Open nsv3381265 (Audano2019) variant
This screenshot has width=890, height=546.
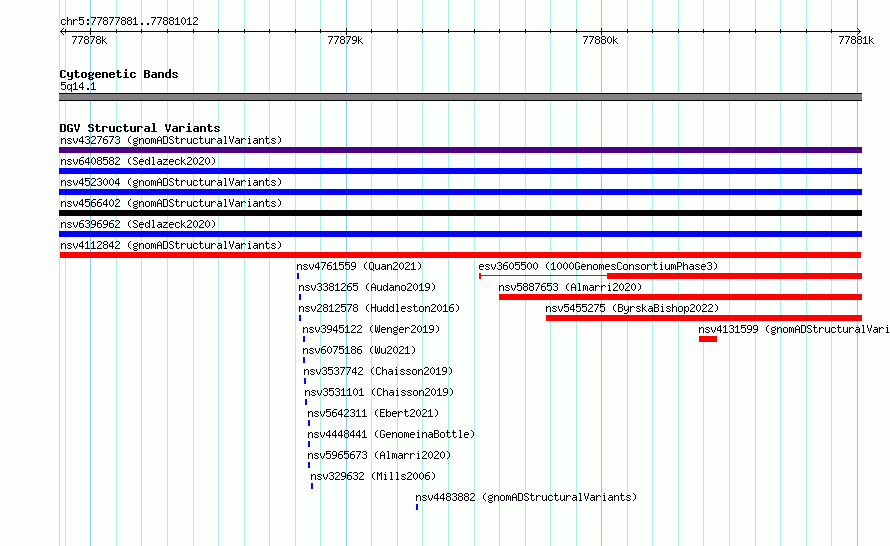point(367,287)
